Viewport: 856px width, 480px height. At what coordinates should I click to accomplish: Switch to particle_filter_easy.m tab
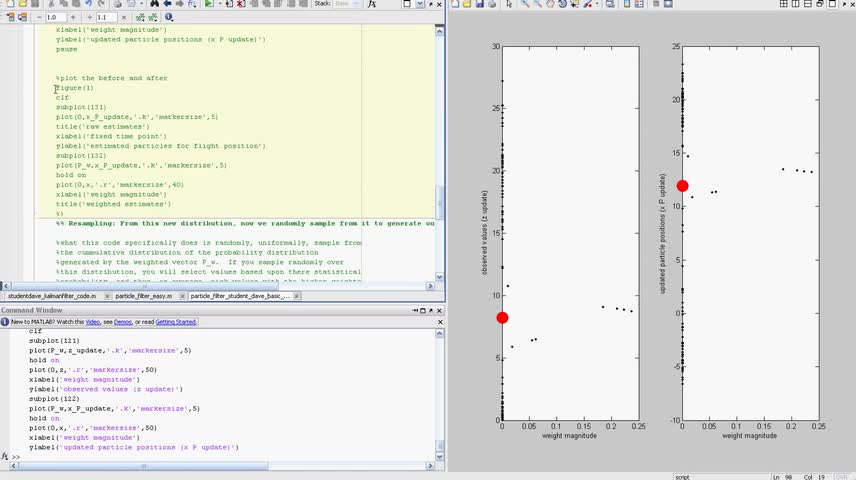(x=144, y=296)
